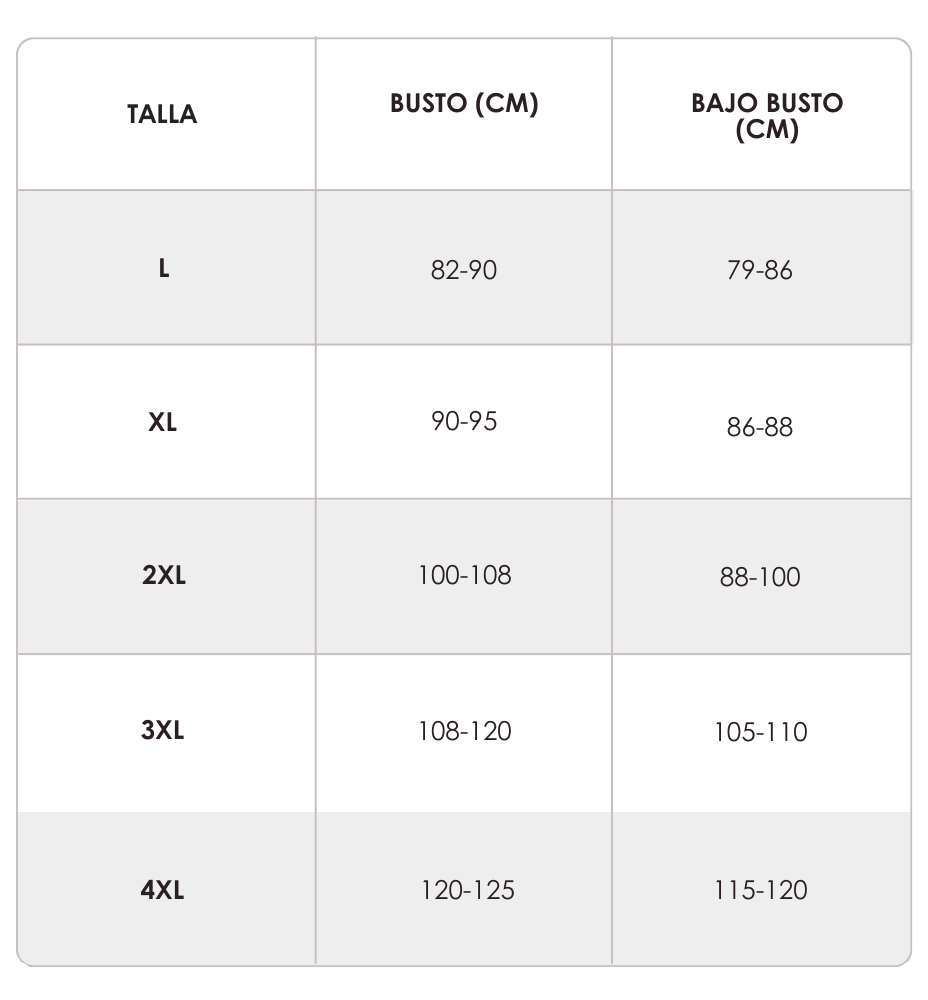
Task: Click the 90-95 bust value
Action: (464, 421)
